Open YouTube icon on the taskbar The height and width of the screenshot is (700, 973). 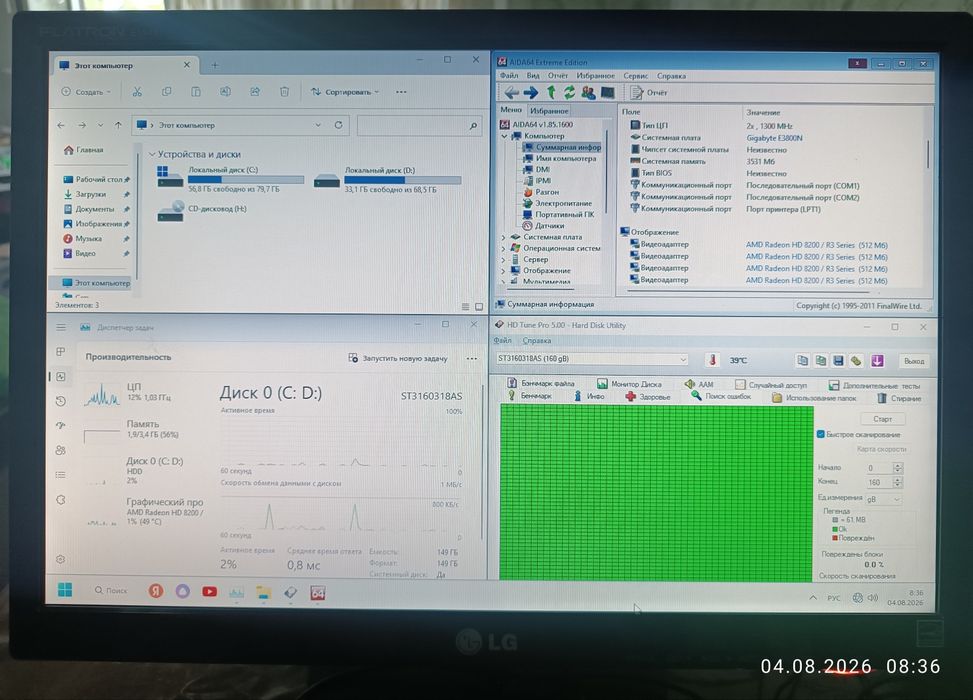[210, 591]
